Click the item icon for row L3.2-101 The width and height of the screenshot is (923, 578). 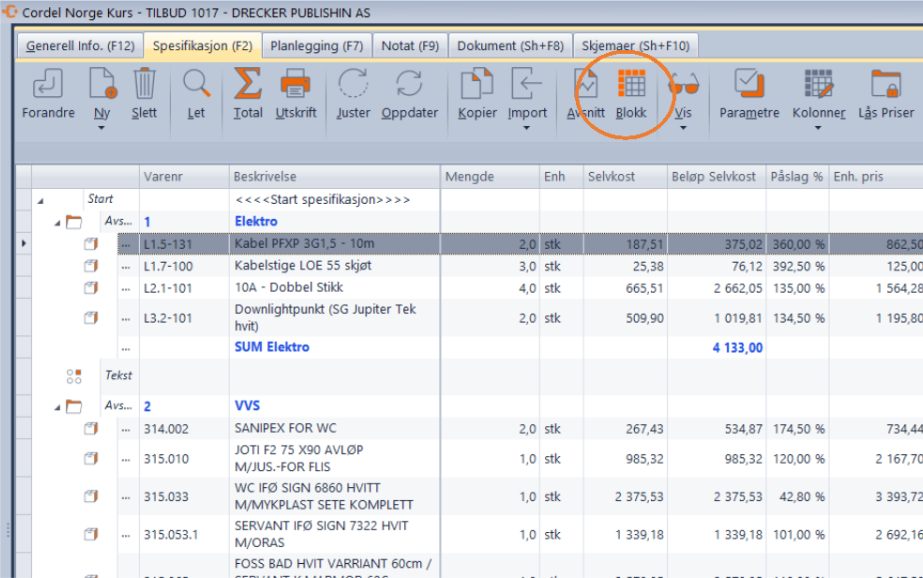[x=91, y=318]
